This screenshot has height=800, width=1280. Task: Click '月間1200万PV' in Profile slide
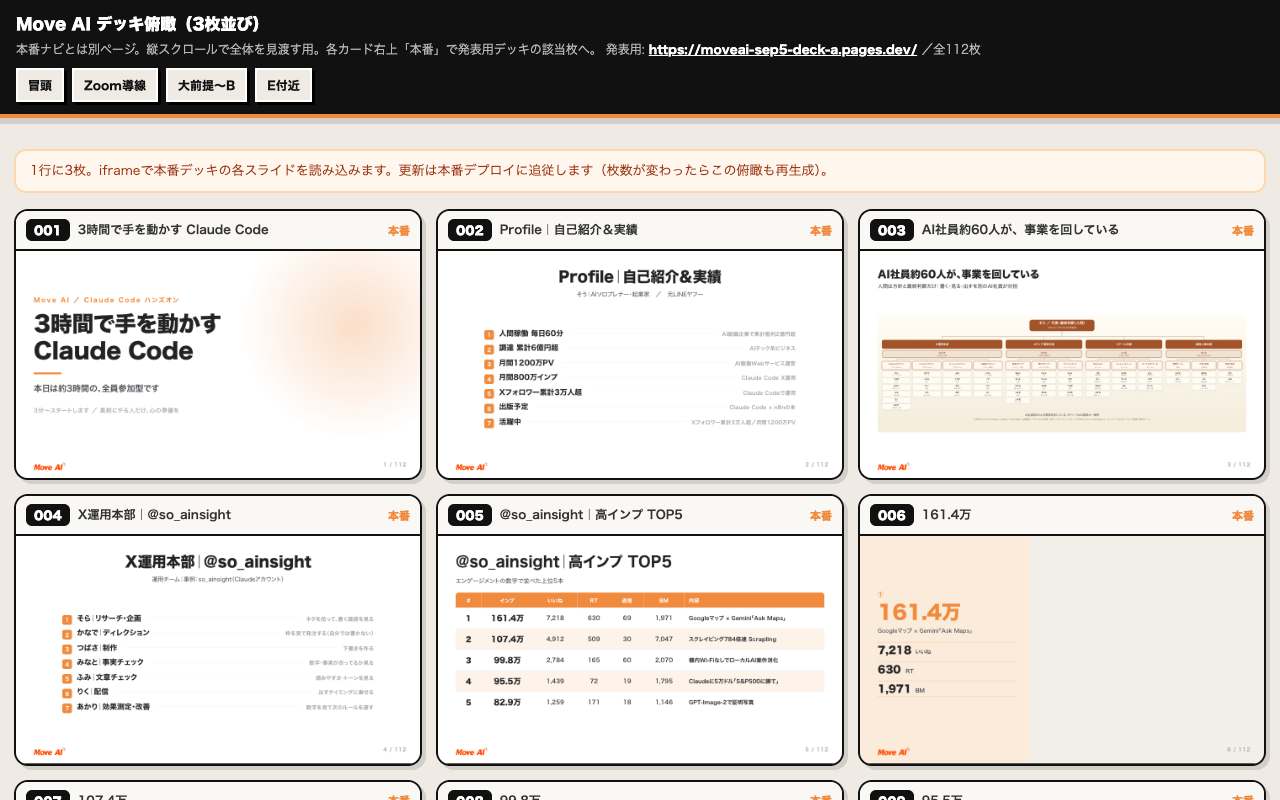527,364
